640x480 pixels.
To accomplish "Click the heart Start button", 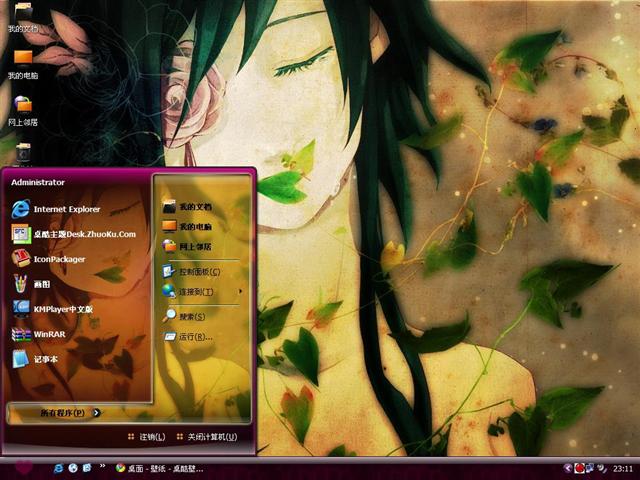I will click(24, 468).
